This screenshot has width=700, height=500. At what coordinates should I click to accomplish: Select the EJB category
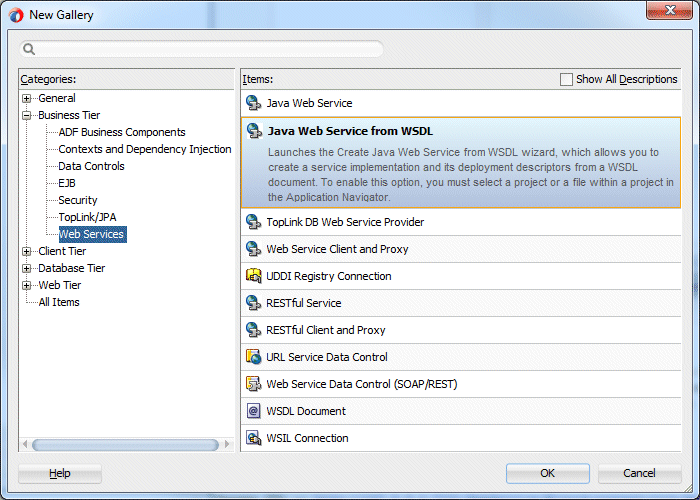[x=67, y=183]
